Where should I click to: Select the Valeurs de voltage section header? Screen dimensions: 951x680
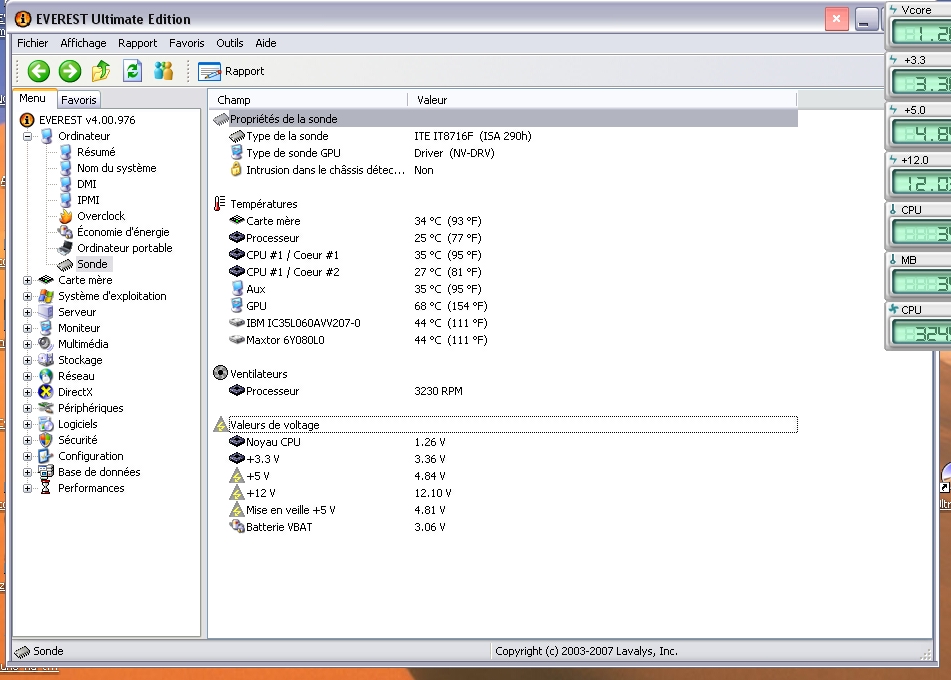coord(274,425)
